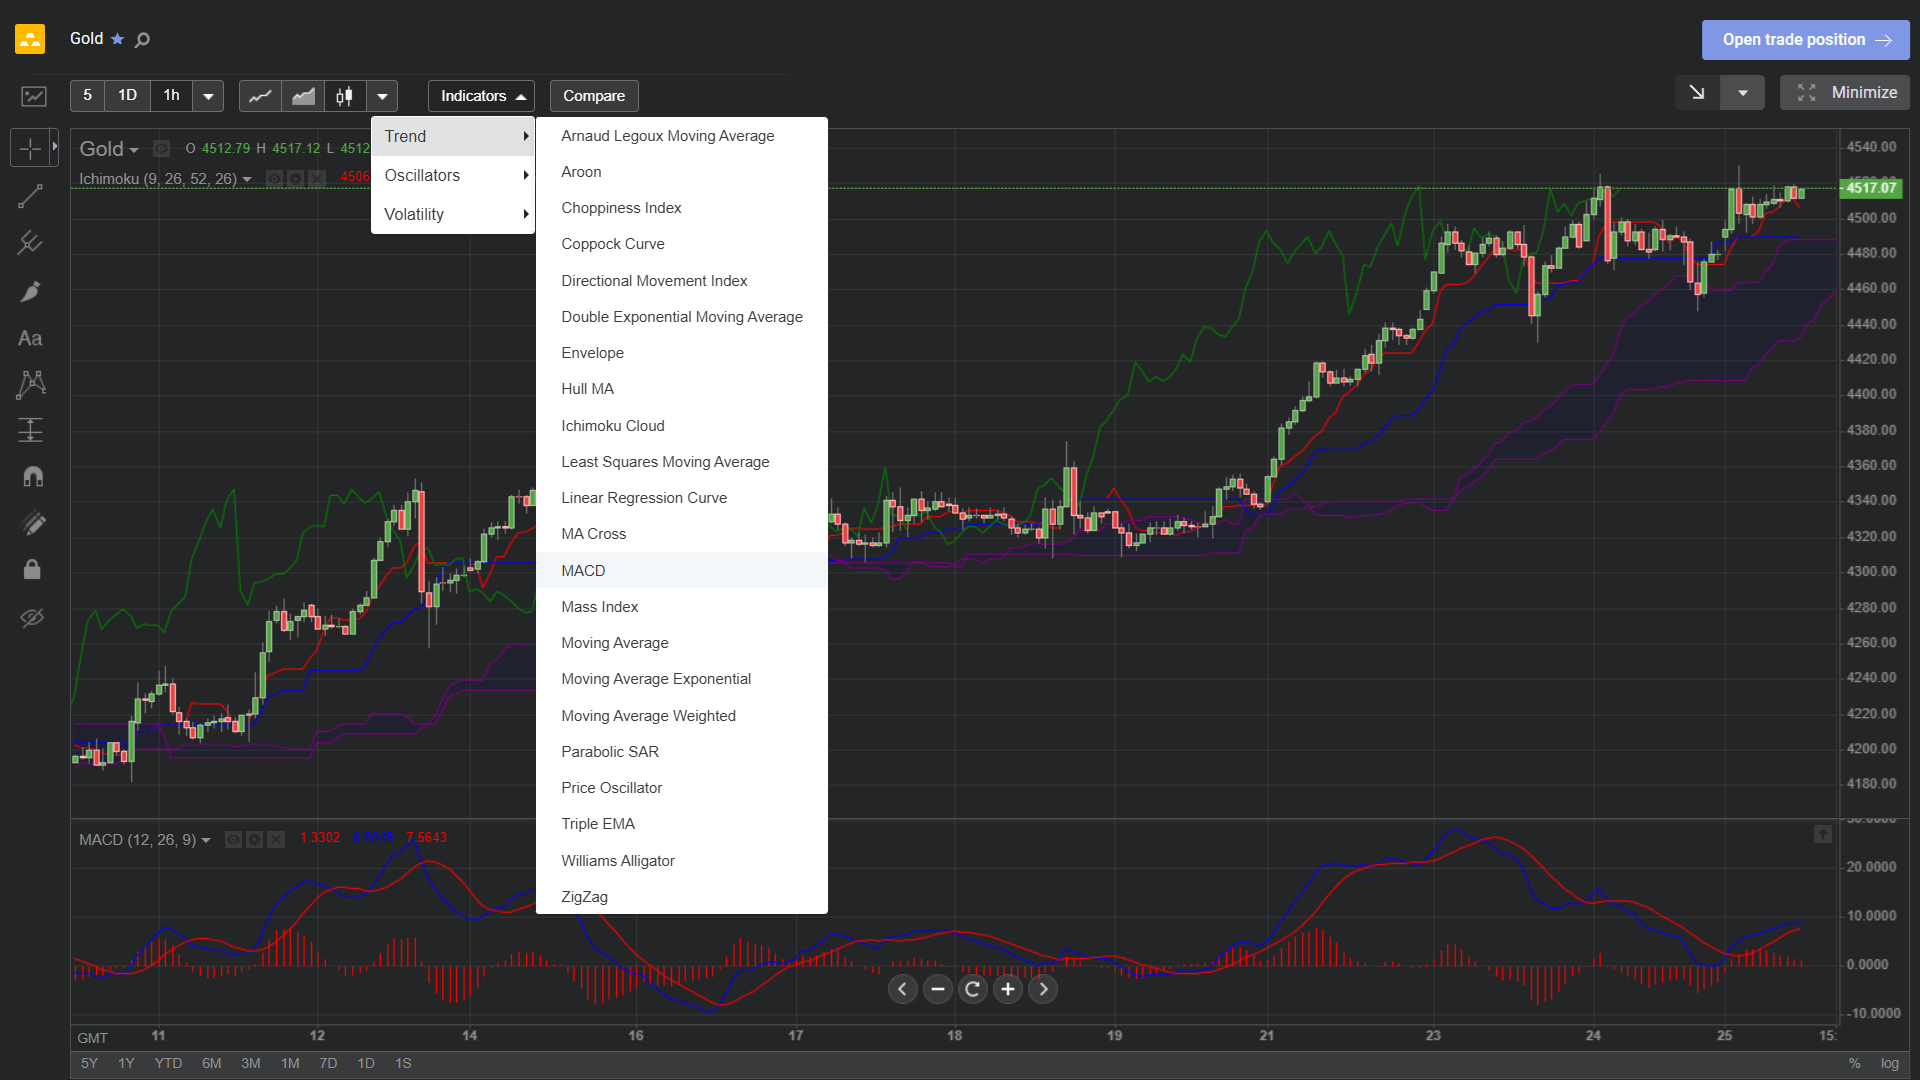Toggle log scale mode
This screenshot has width=1920, height=1080.
(x=1889, y=1063)
